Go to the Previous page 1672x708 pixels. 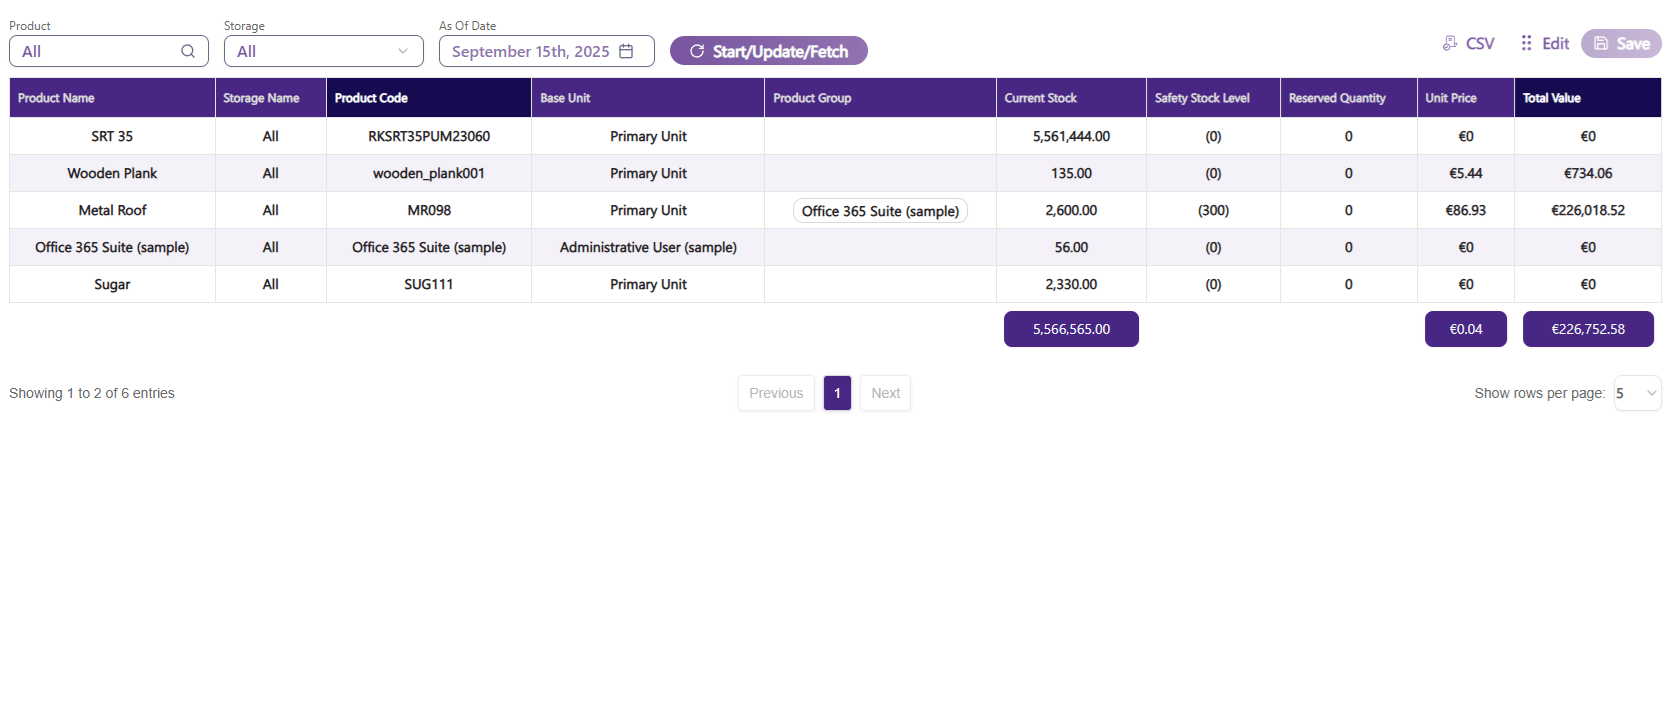tap(776, 393)
